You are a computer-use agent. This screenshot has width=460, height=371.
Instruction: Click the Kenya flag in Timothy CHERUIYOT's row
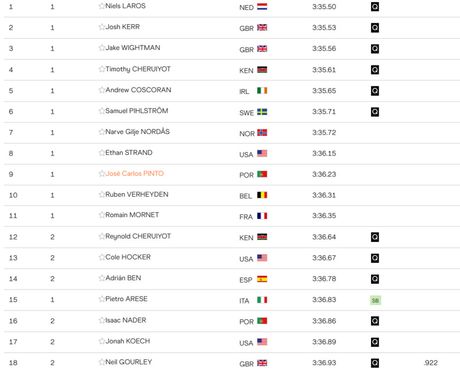tap(262, 70)
